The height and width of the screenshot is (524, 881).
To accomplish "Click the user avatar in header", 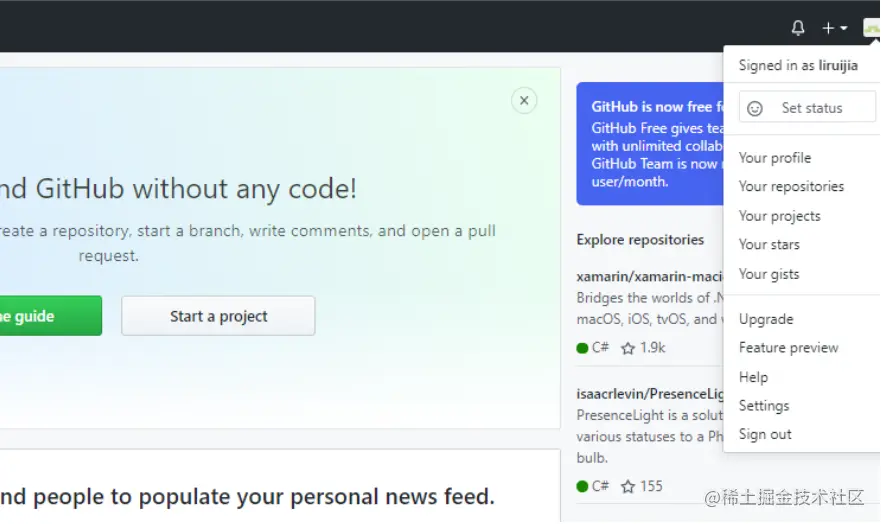I will (x=871, y=28).
